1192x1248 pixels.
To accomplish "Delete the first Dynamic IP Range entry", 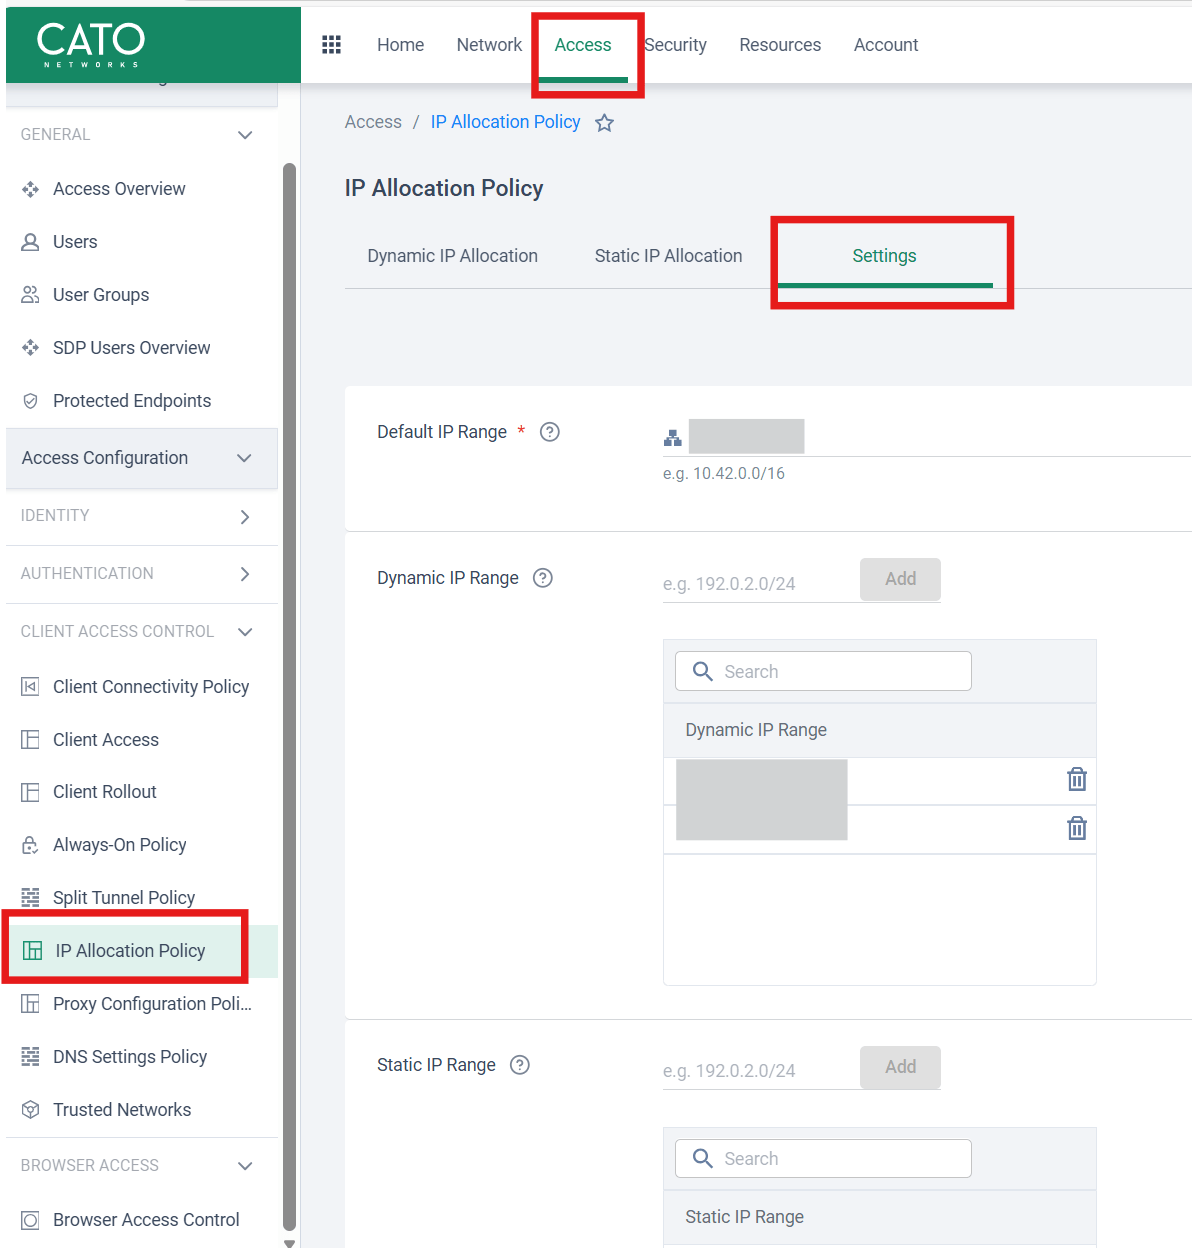I will point(1076,780).
